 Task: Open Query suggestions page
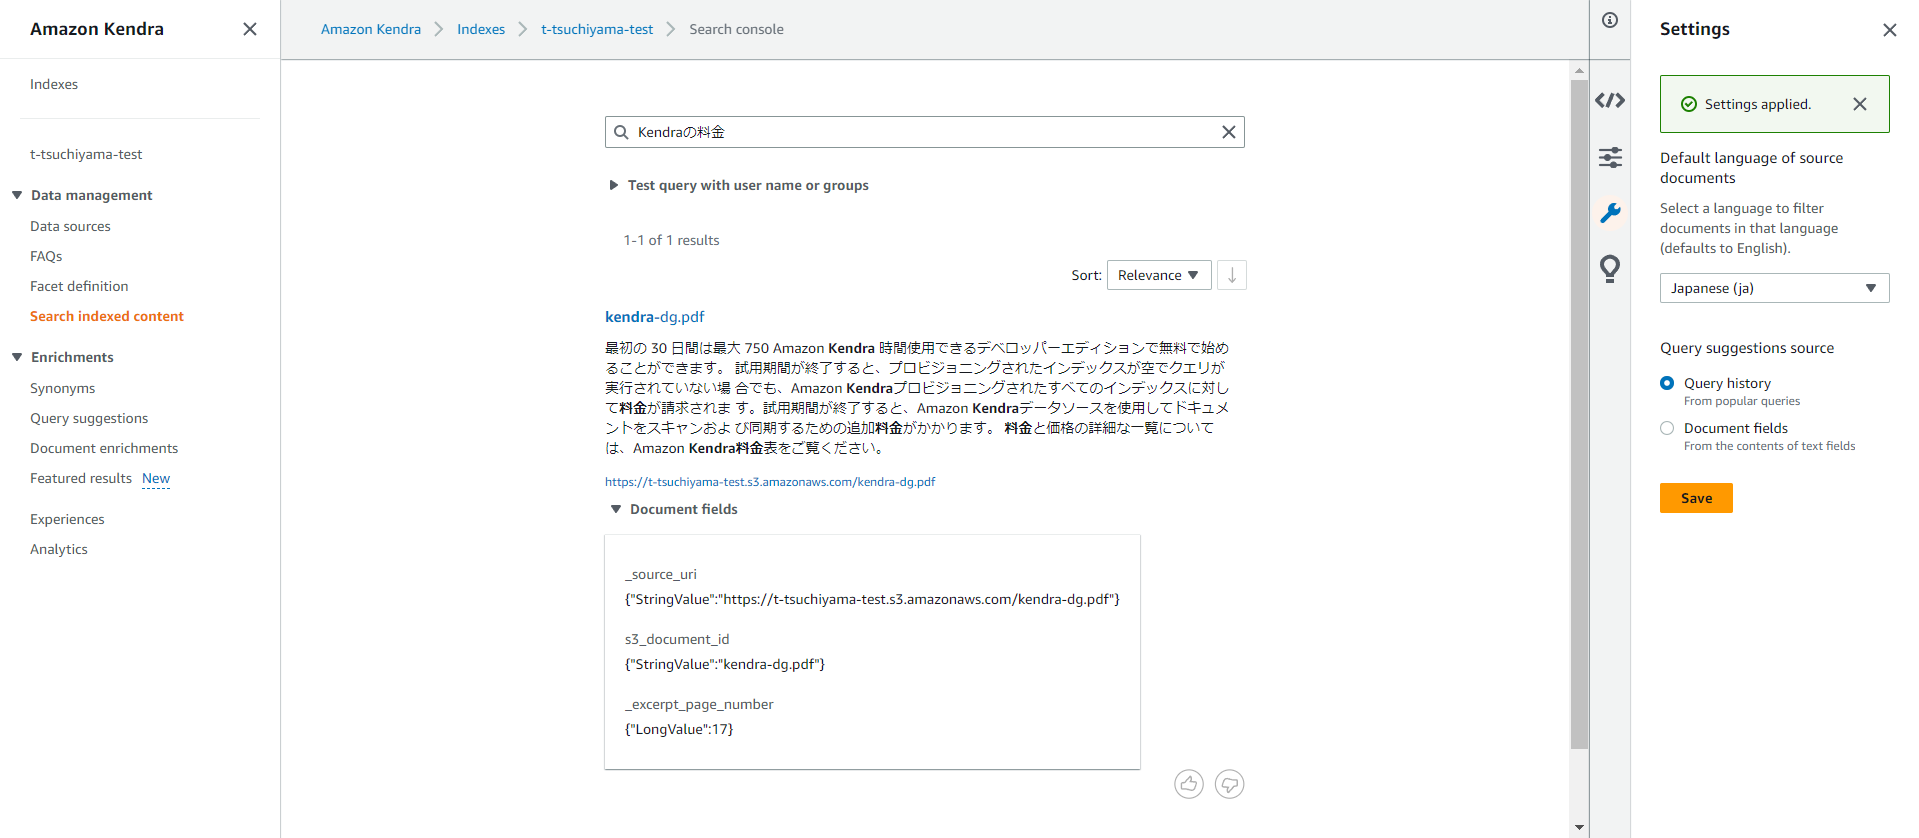[x=89, y=418]
